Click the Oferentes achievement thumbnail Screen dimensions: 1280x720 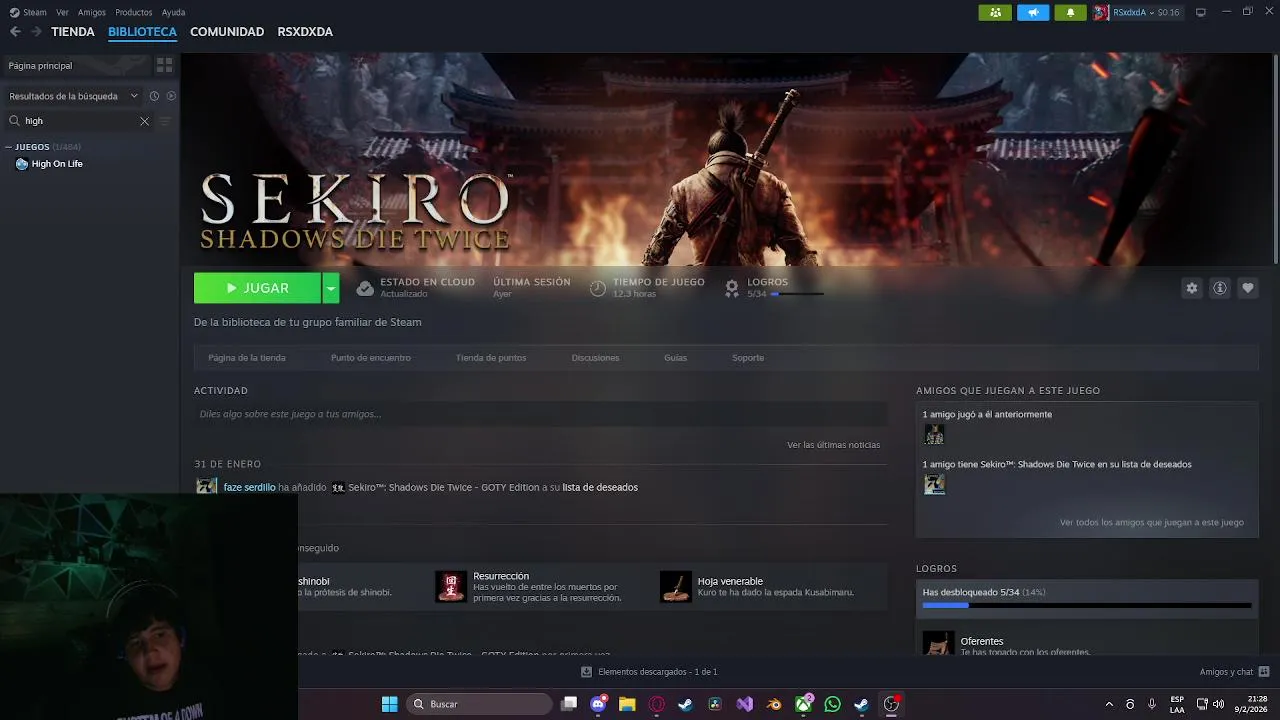coord(938,643)
